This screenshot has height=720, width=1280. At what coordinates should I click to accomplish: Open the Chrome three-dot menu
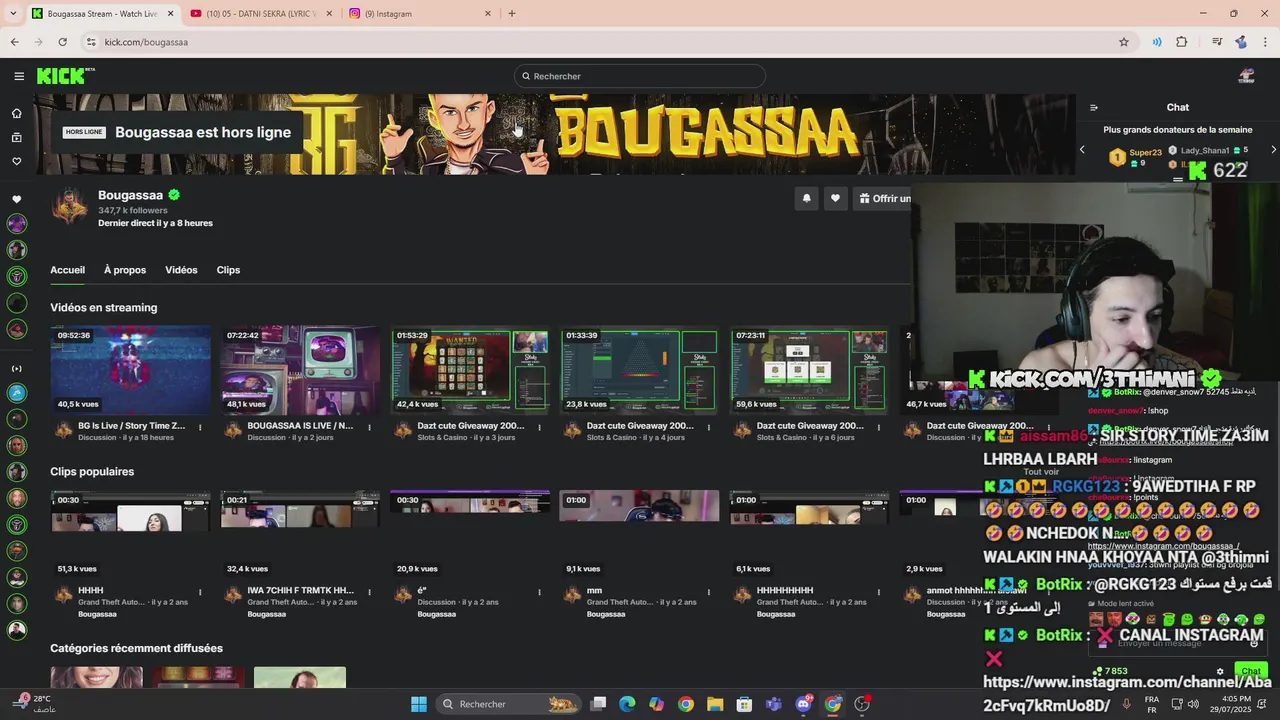[1266, 42]
